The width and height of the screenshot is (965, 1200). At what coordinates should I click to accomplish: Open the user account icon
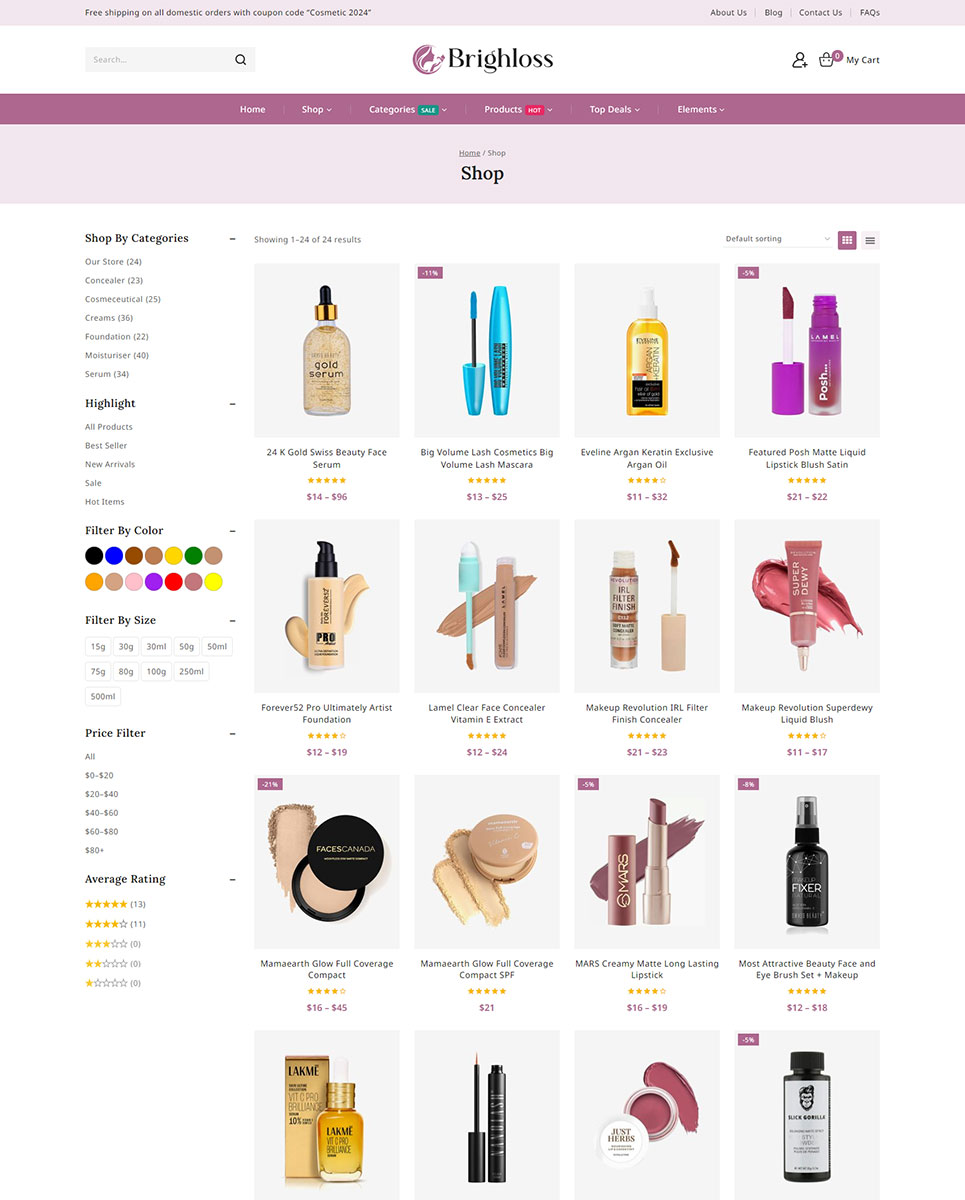click(799, 60)
